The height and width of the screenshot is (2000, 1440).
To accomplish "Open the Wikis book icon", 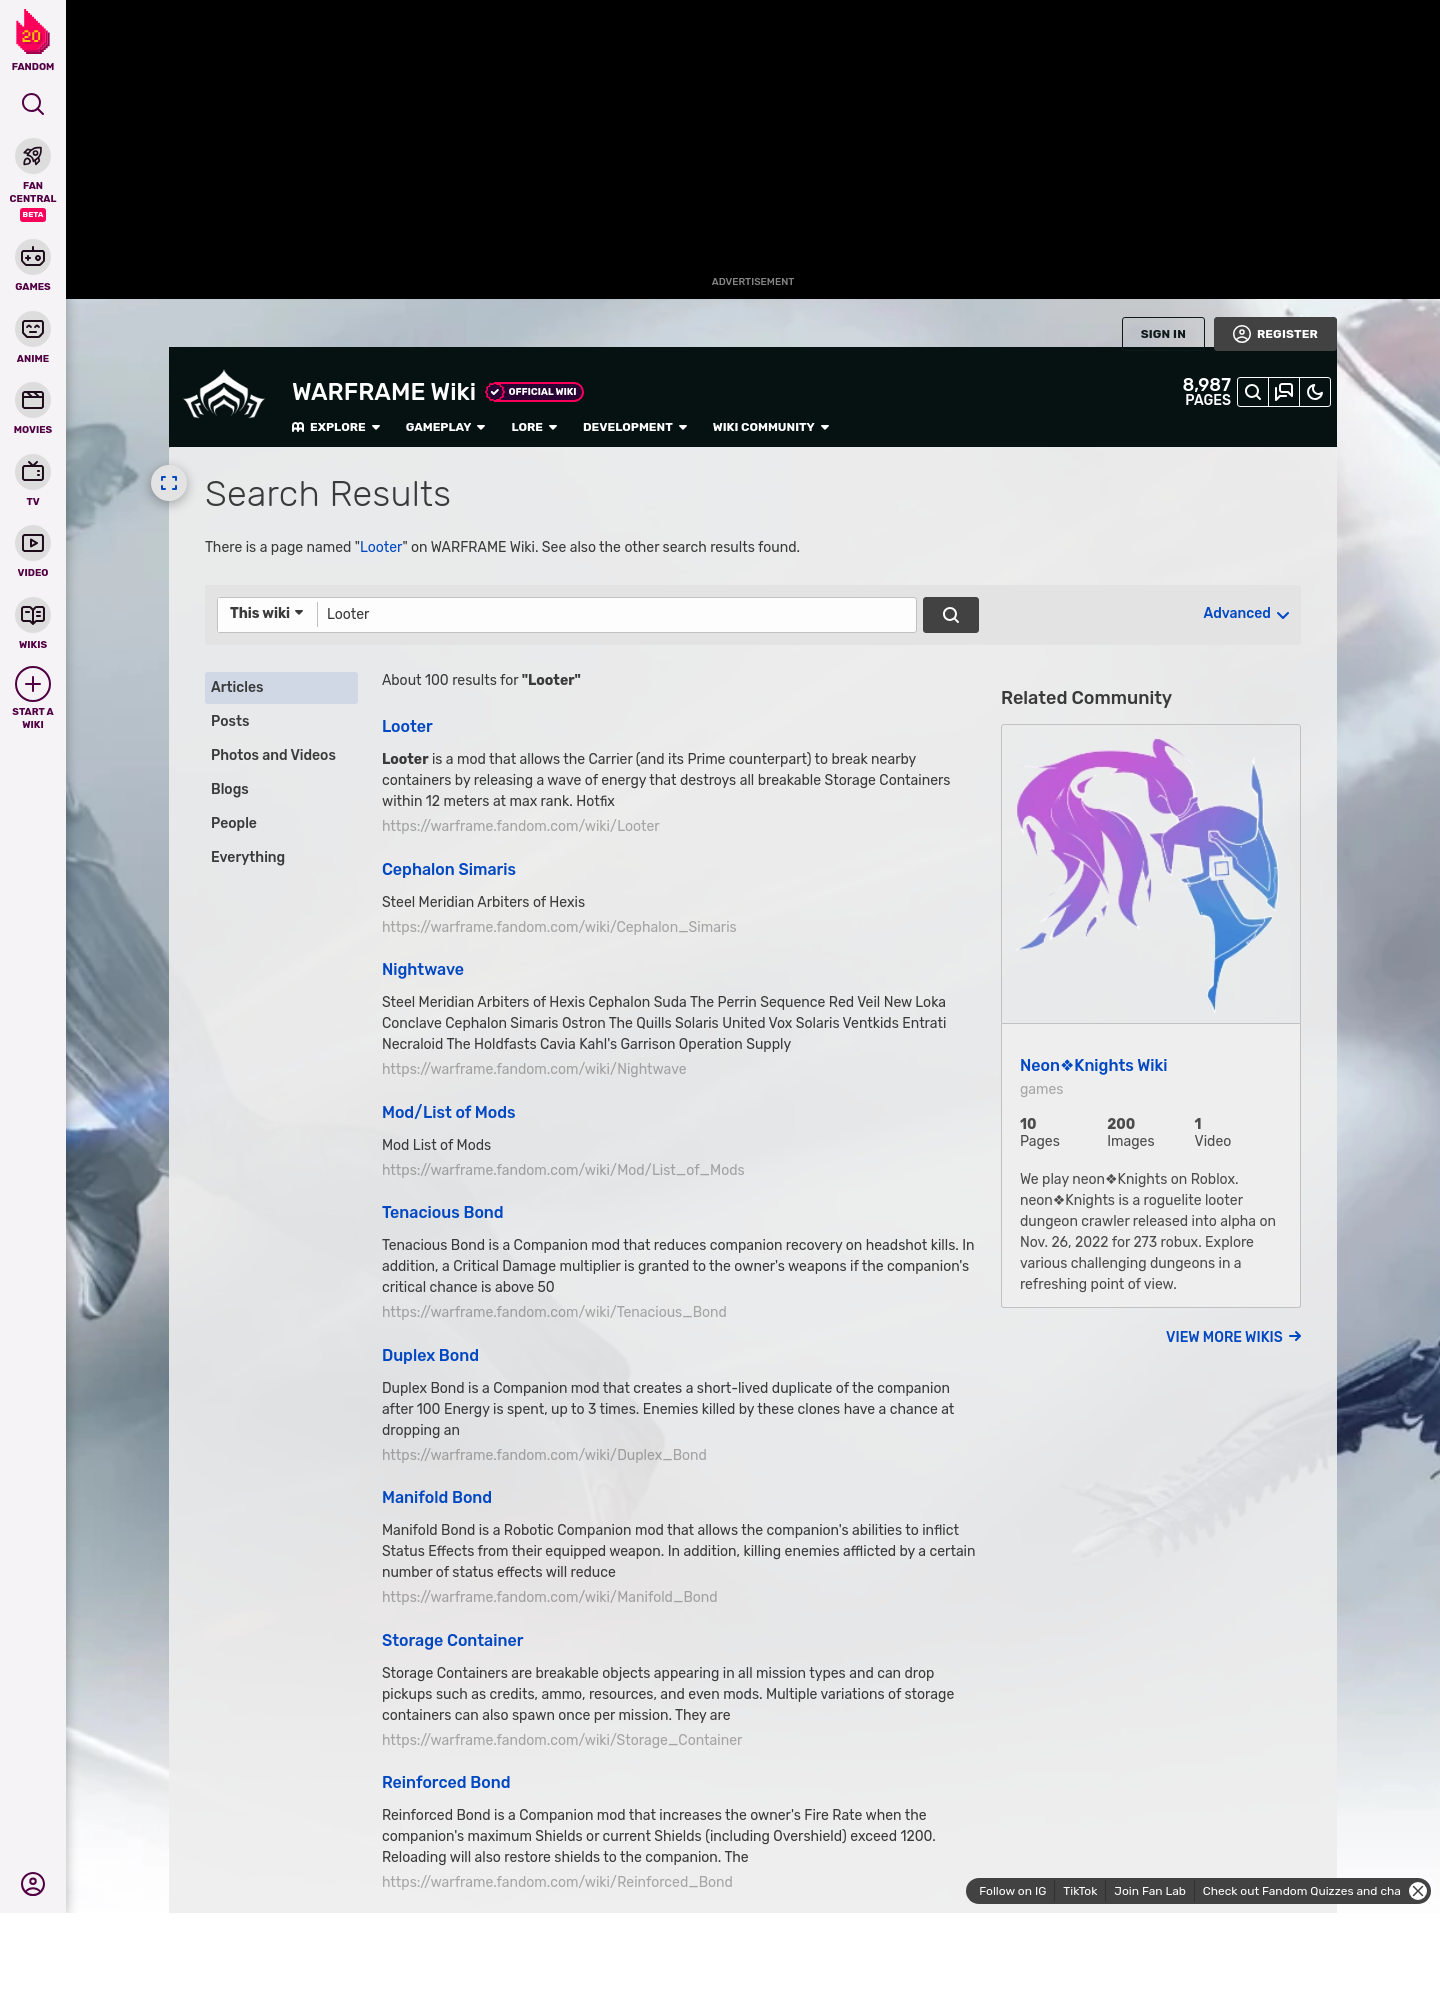I will [33, 614].
